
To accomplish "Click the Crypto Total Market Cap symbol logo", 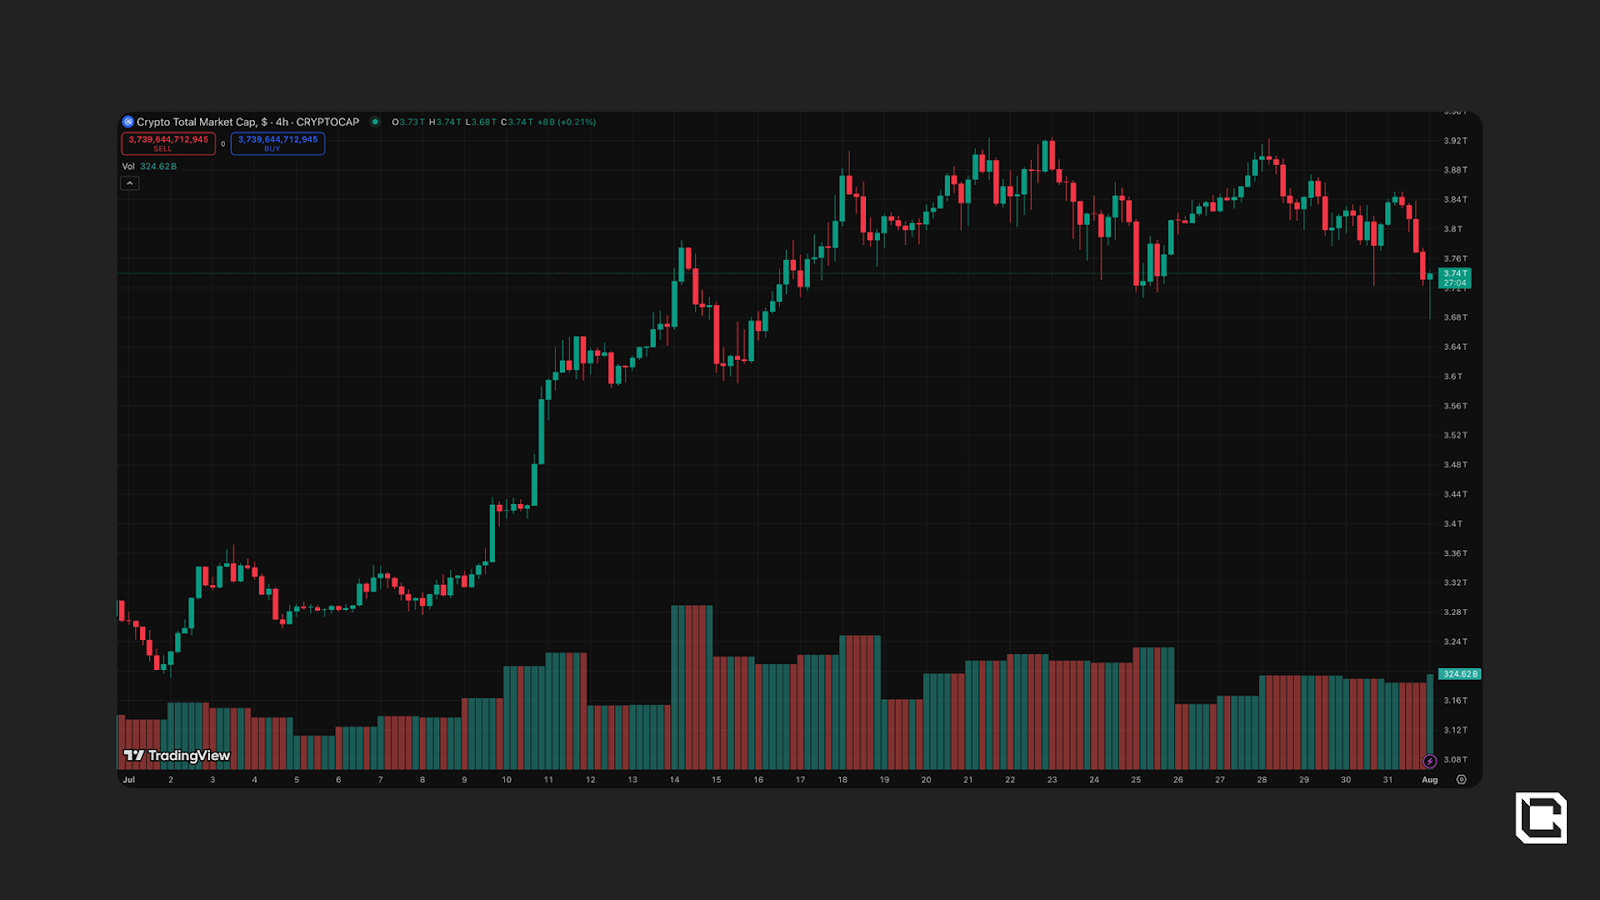I will (128, 122).
